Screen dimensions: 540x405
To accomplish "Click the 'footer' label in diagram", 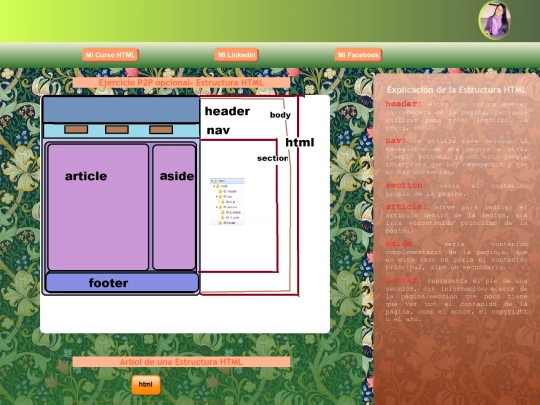I will [108, 283].
